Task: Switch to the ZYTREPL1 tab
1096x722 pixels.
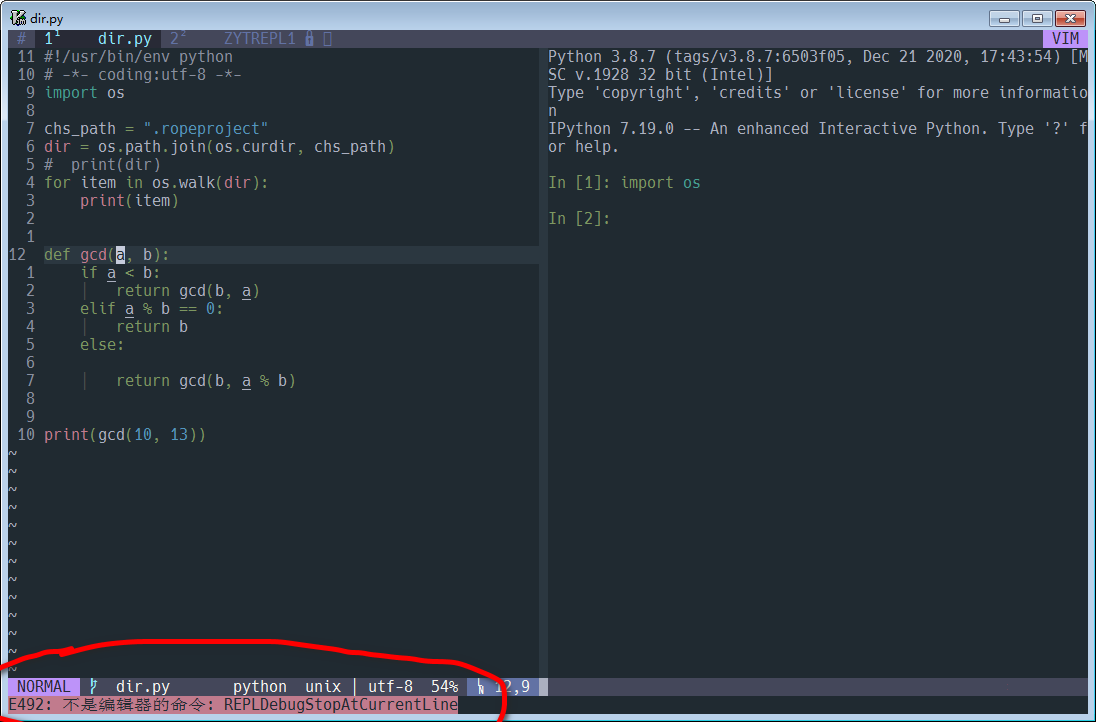Action: click(259, 37)
